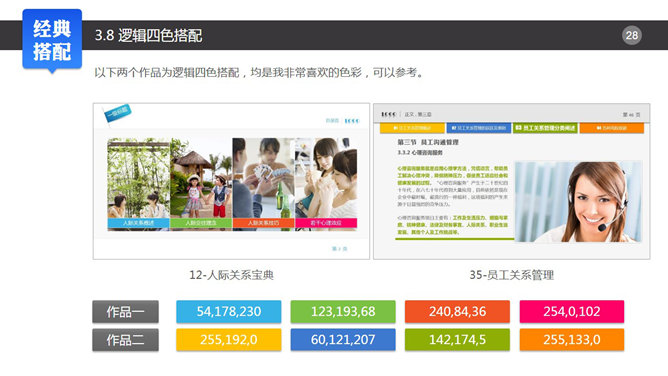Click the pink photo caption bar
668x376 pixels.
326,223
